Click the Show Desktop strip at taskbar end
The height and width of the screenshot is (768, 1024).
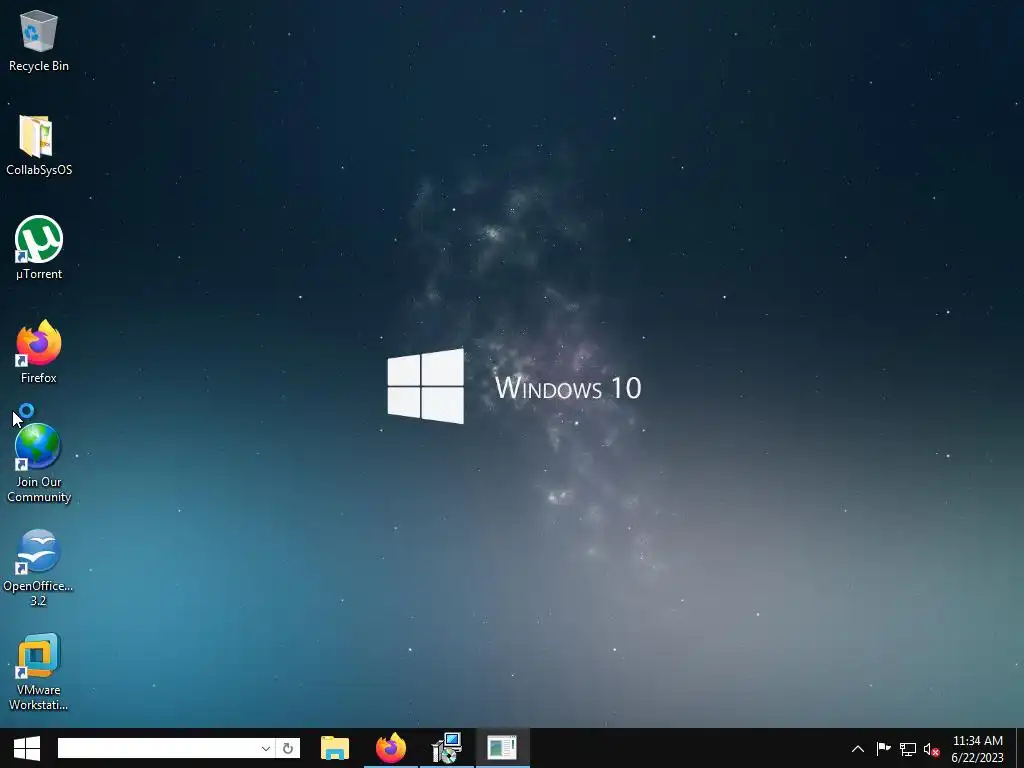pyautogui.click(x=1020, y=748)
